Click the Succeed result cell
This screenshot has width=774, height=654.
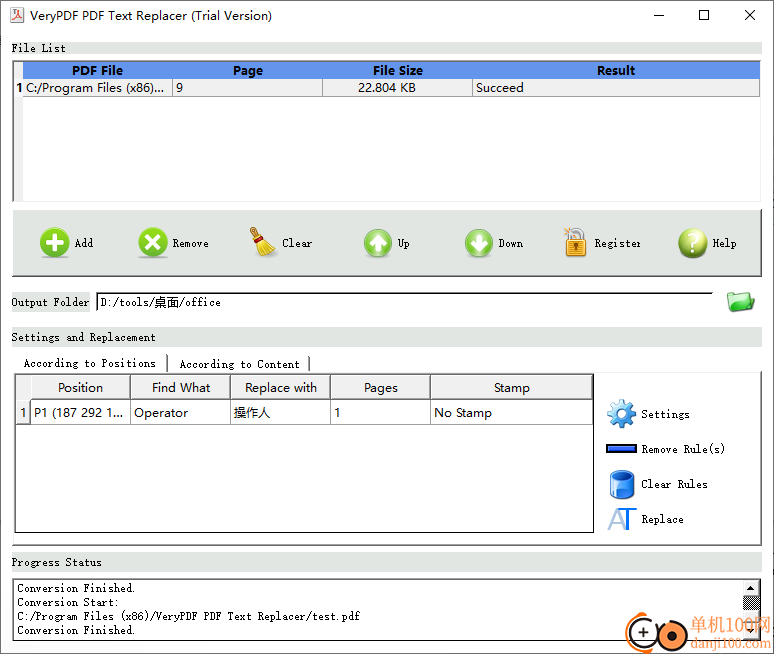tap(616, 88)
